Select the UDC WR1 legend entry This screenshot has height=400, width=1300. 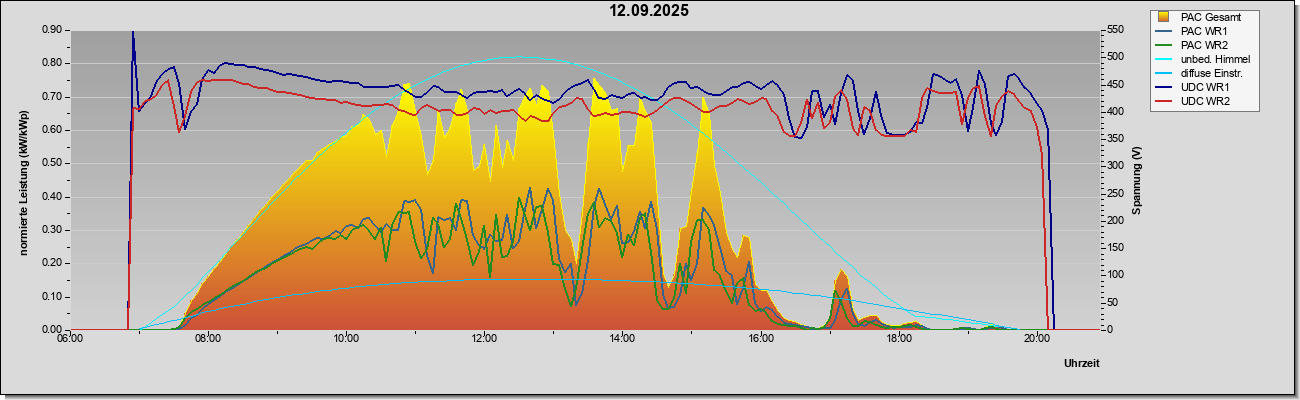(x=1202, y=89)
